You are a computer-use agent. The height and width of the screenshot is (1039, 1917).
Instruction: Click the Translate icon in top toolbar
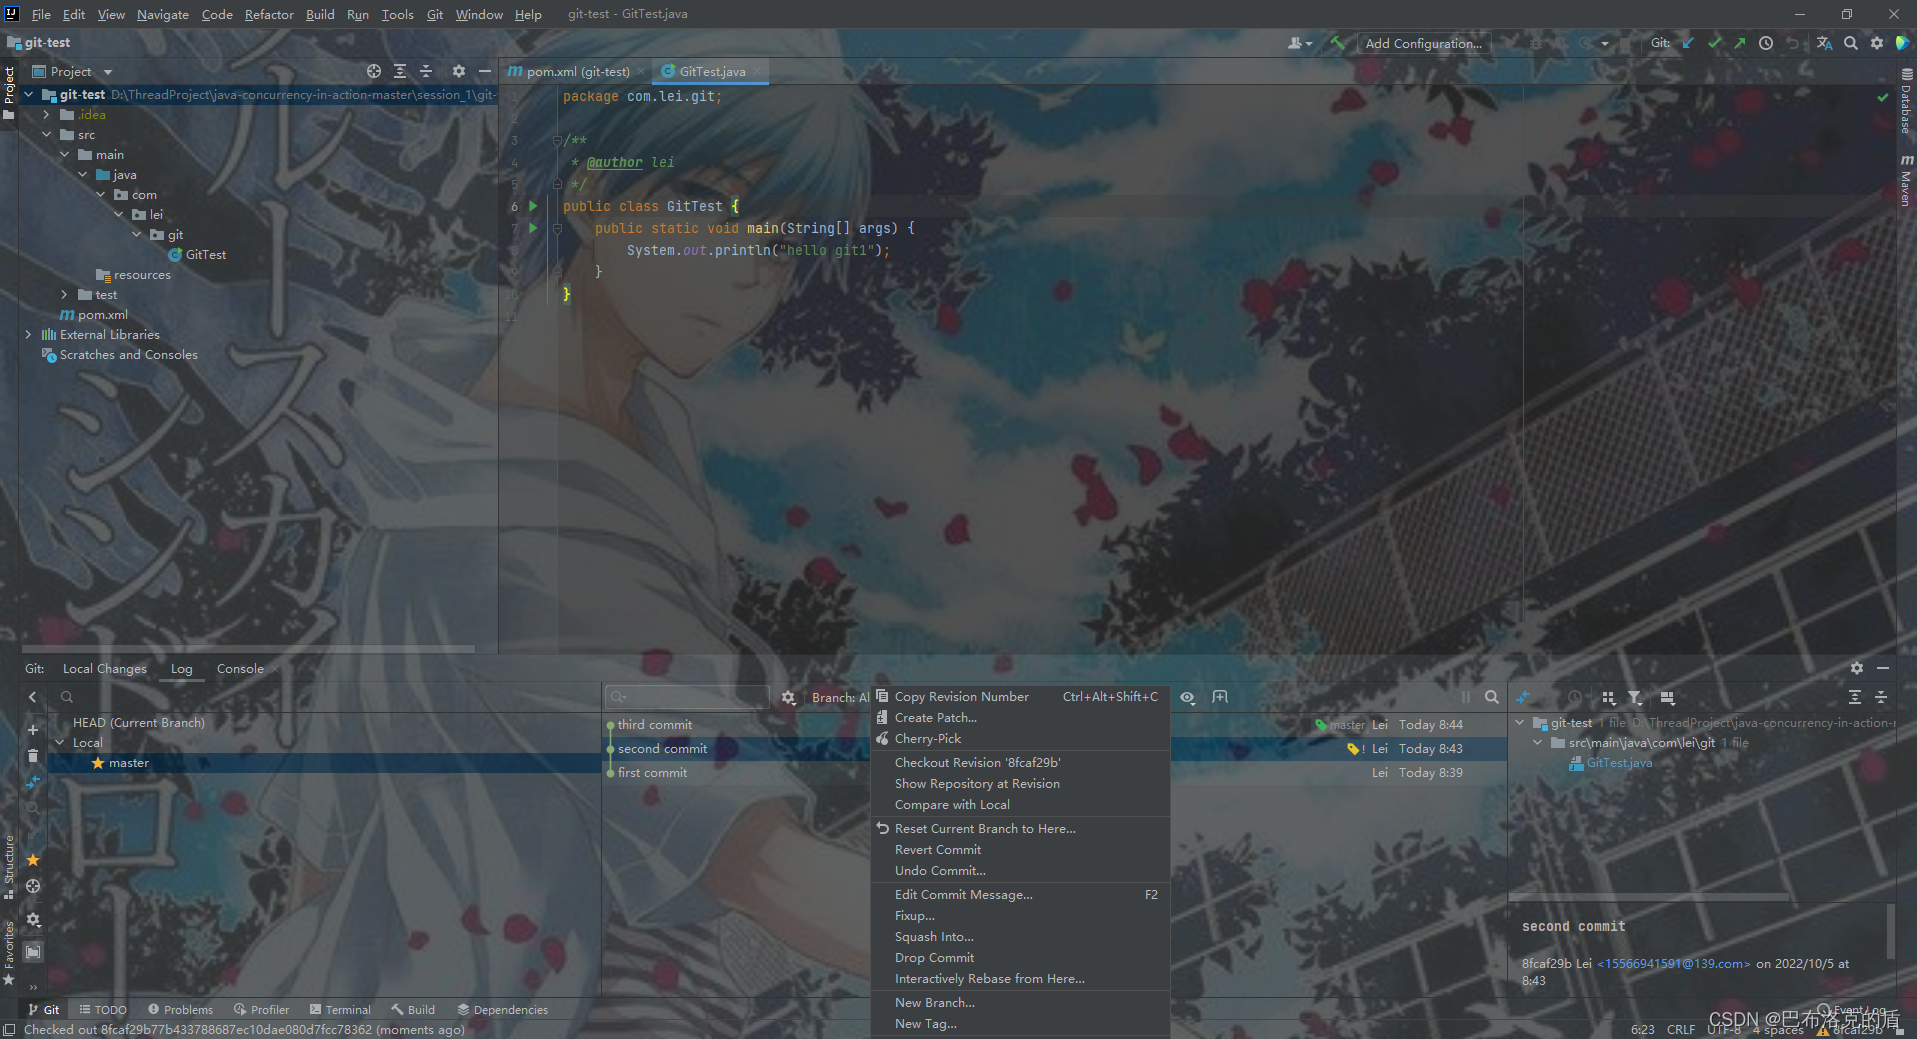1825,43
